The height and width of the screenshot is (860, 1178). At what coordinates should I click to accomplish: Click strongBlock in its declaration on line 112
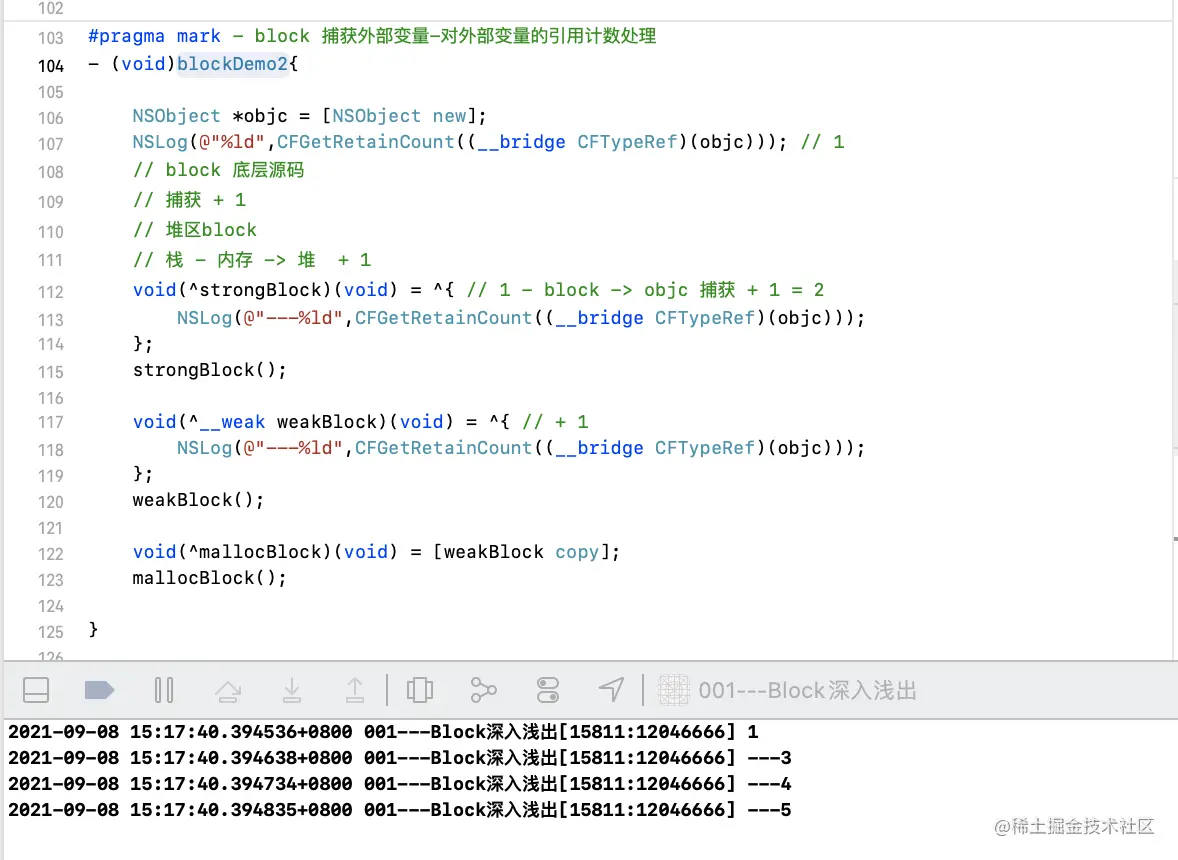pyautogui.click(x=260, y=290)
